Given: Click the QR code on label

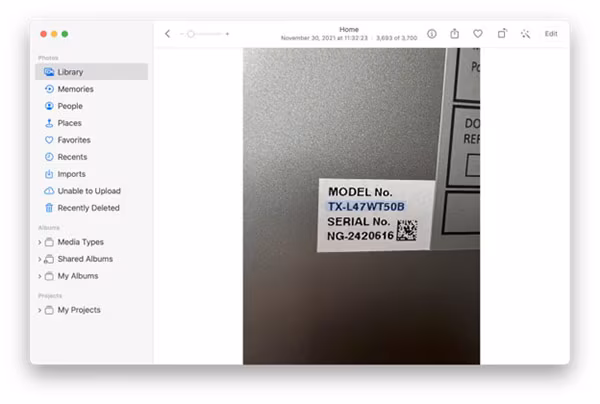Looking at the screenshot, I should pyautogui.click(x=407, y=230).
